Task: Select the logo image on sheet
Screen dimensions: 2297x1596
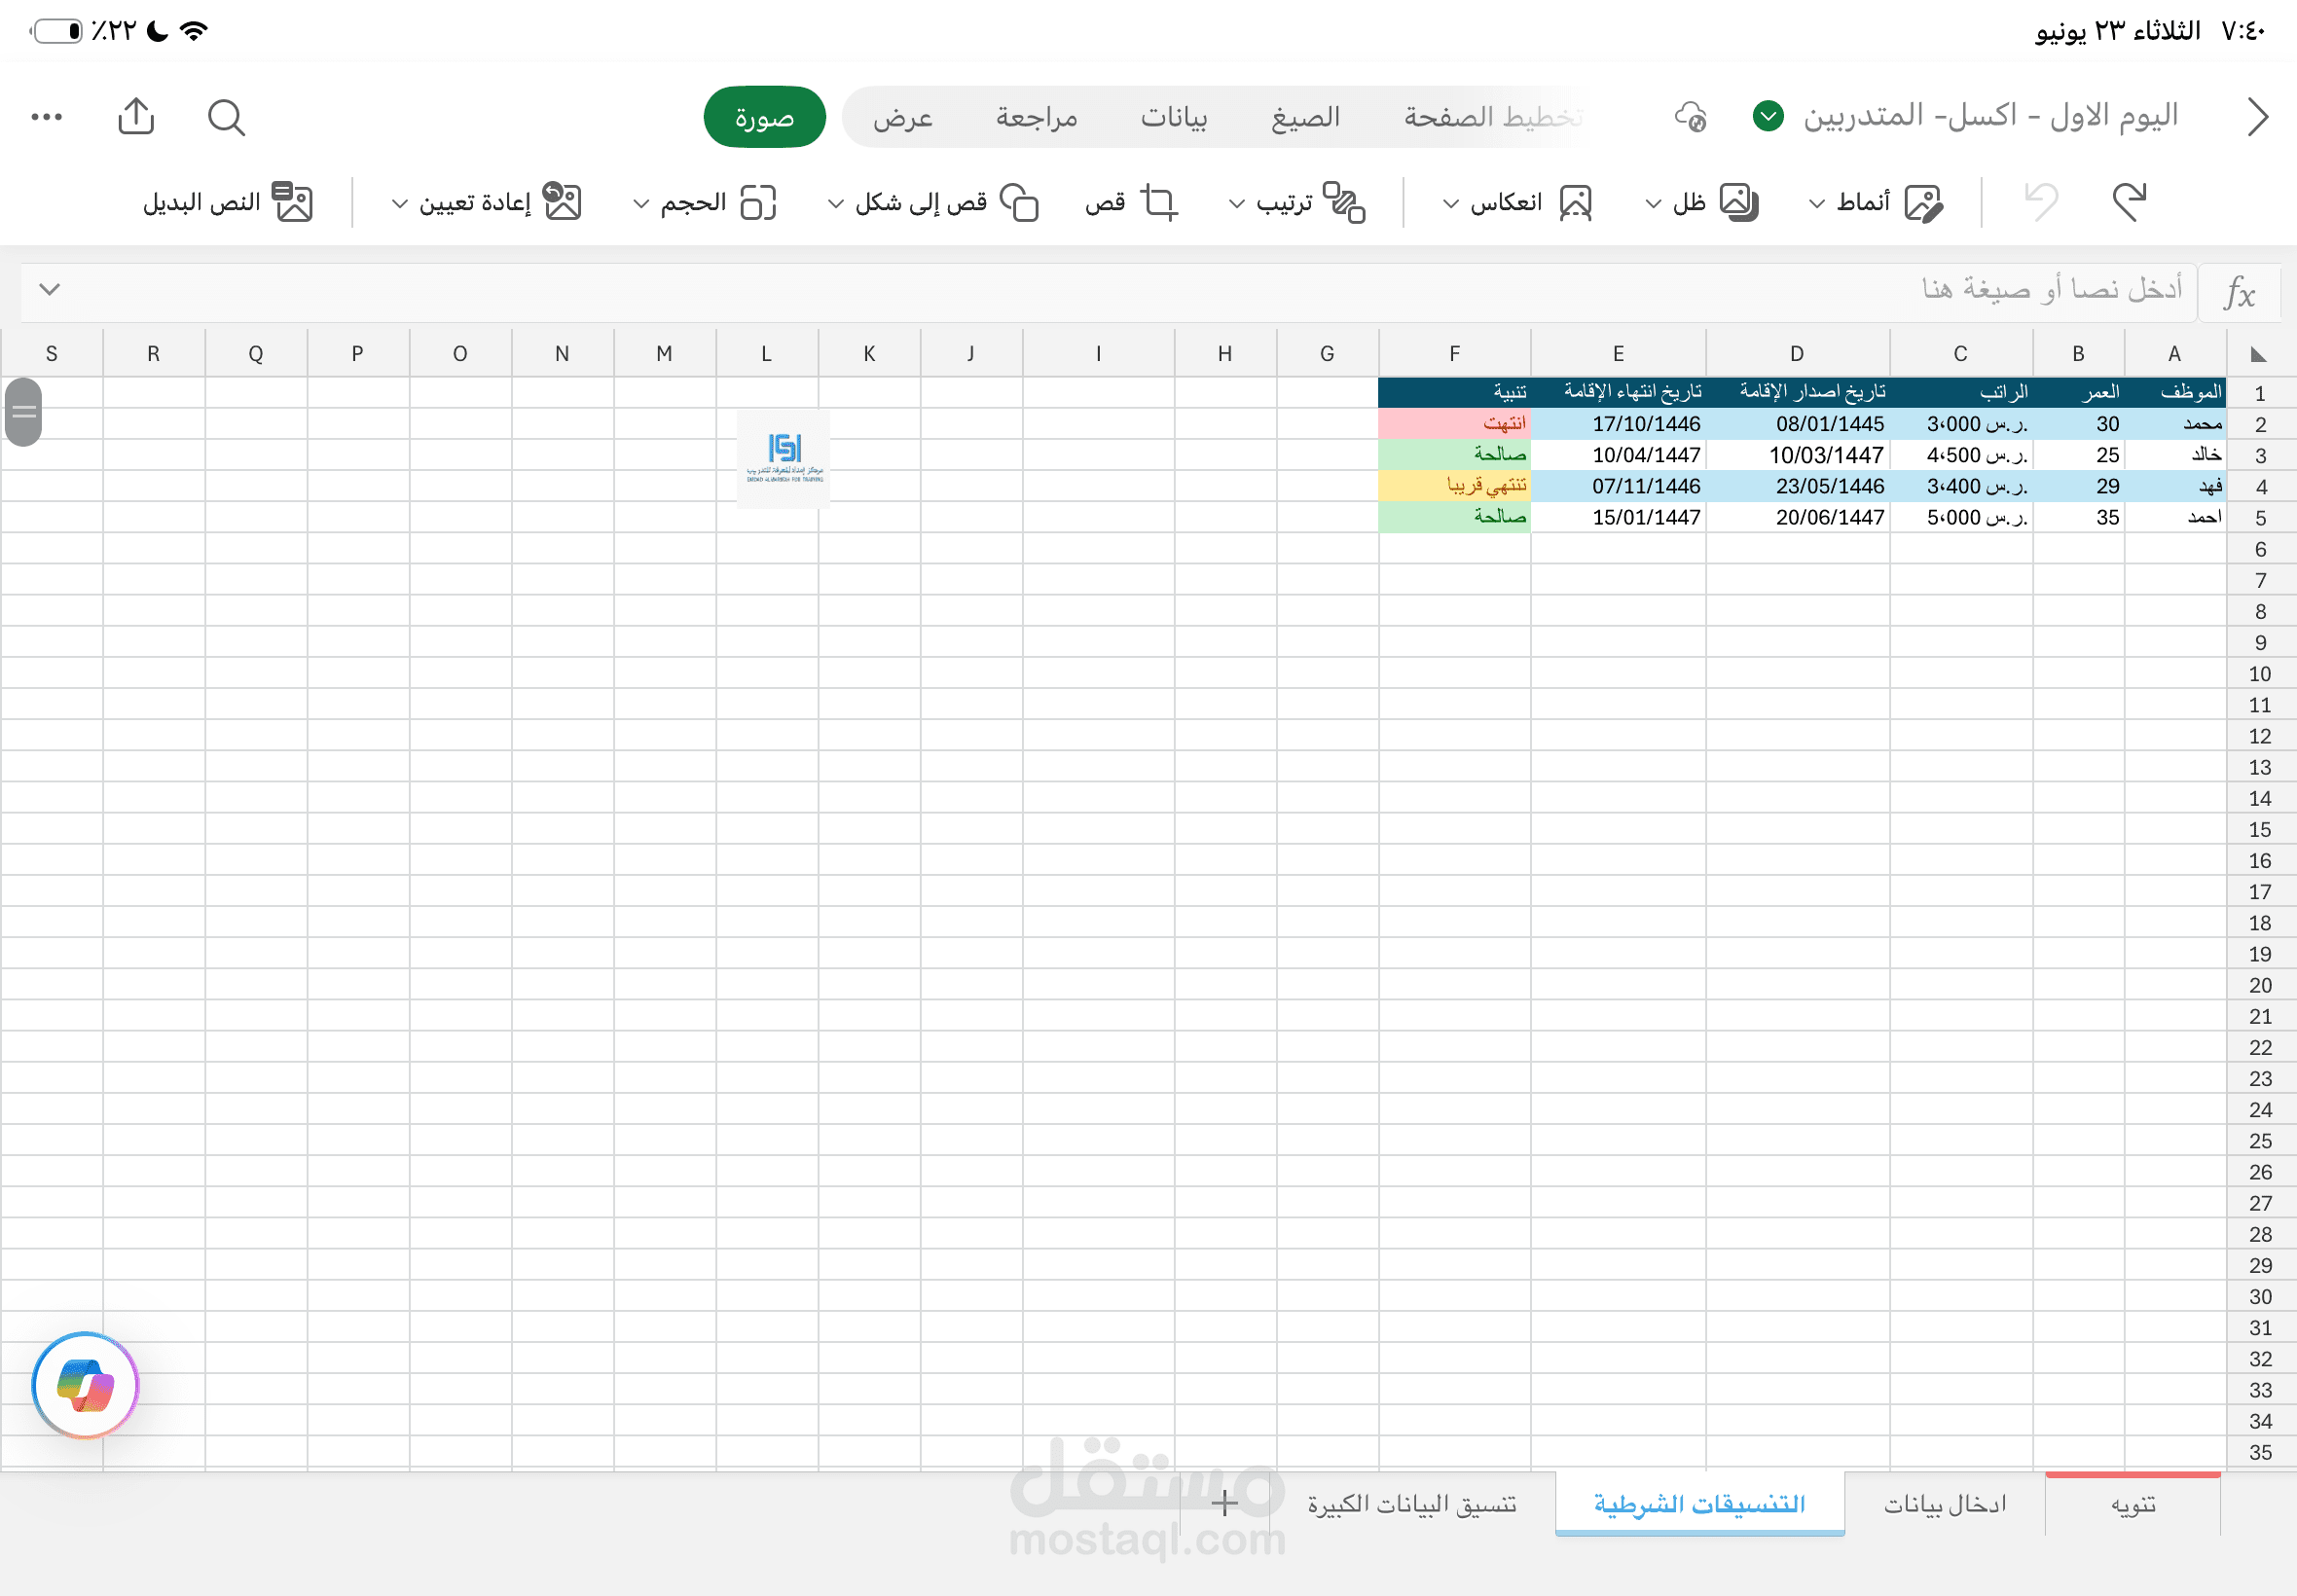Action: [x=784, y=459]
